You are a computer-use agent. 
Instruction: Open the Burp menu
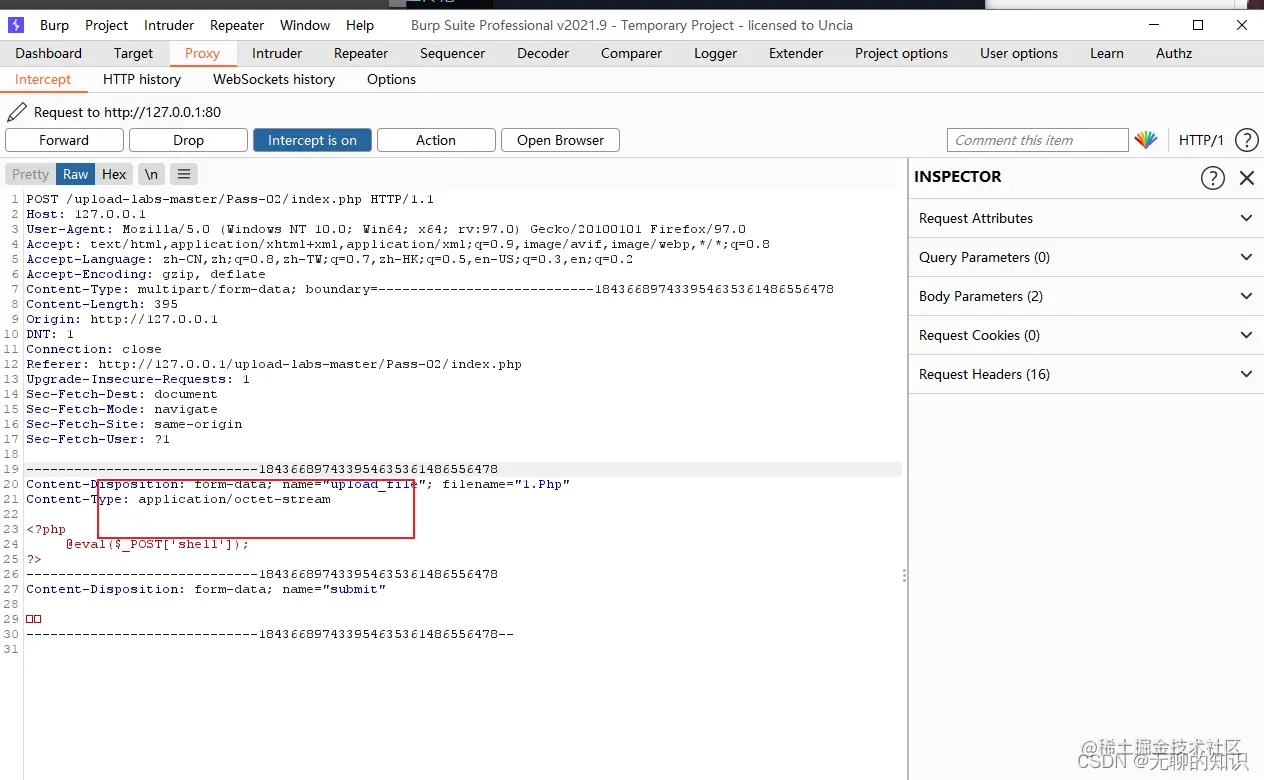(54, 25)
